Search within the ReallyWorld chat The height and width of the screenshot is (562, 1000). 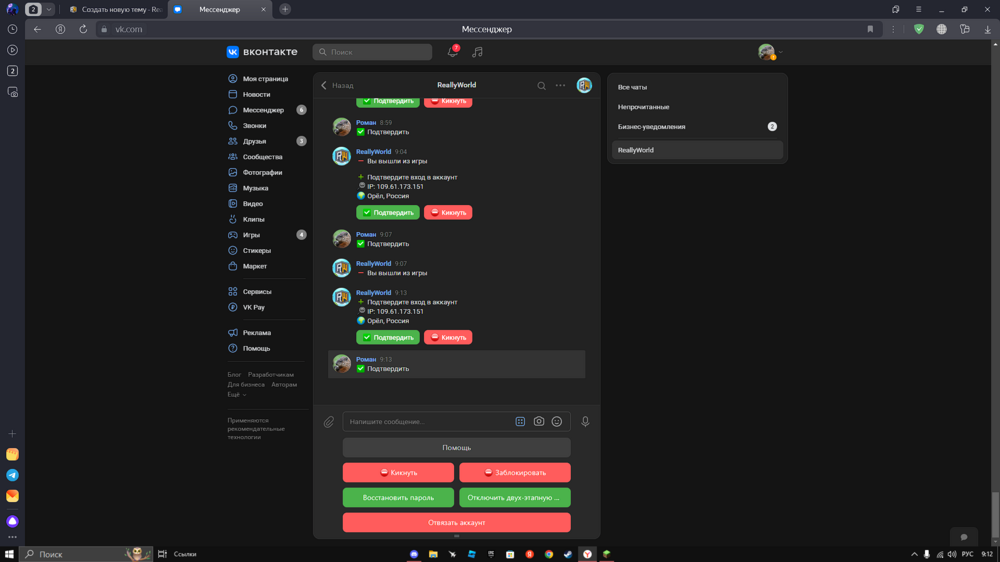541,85
